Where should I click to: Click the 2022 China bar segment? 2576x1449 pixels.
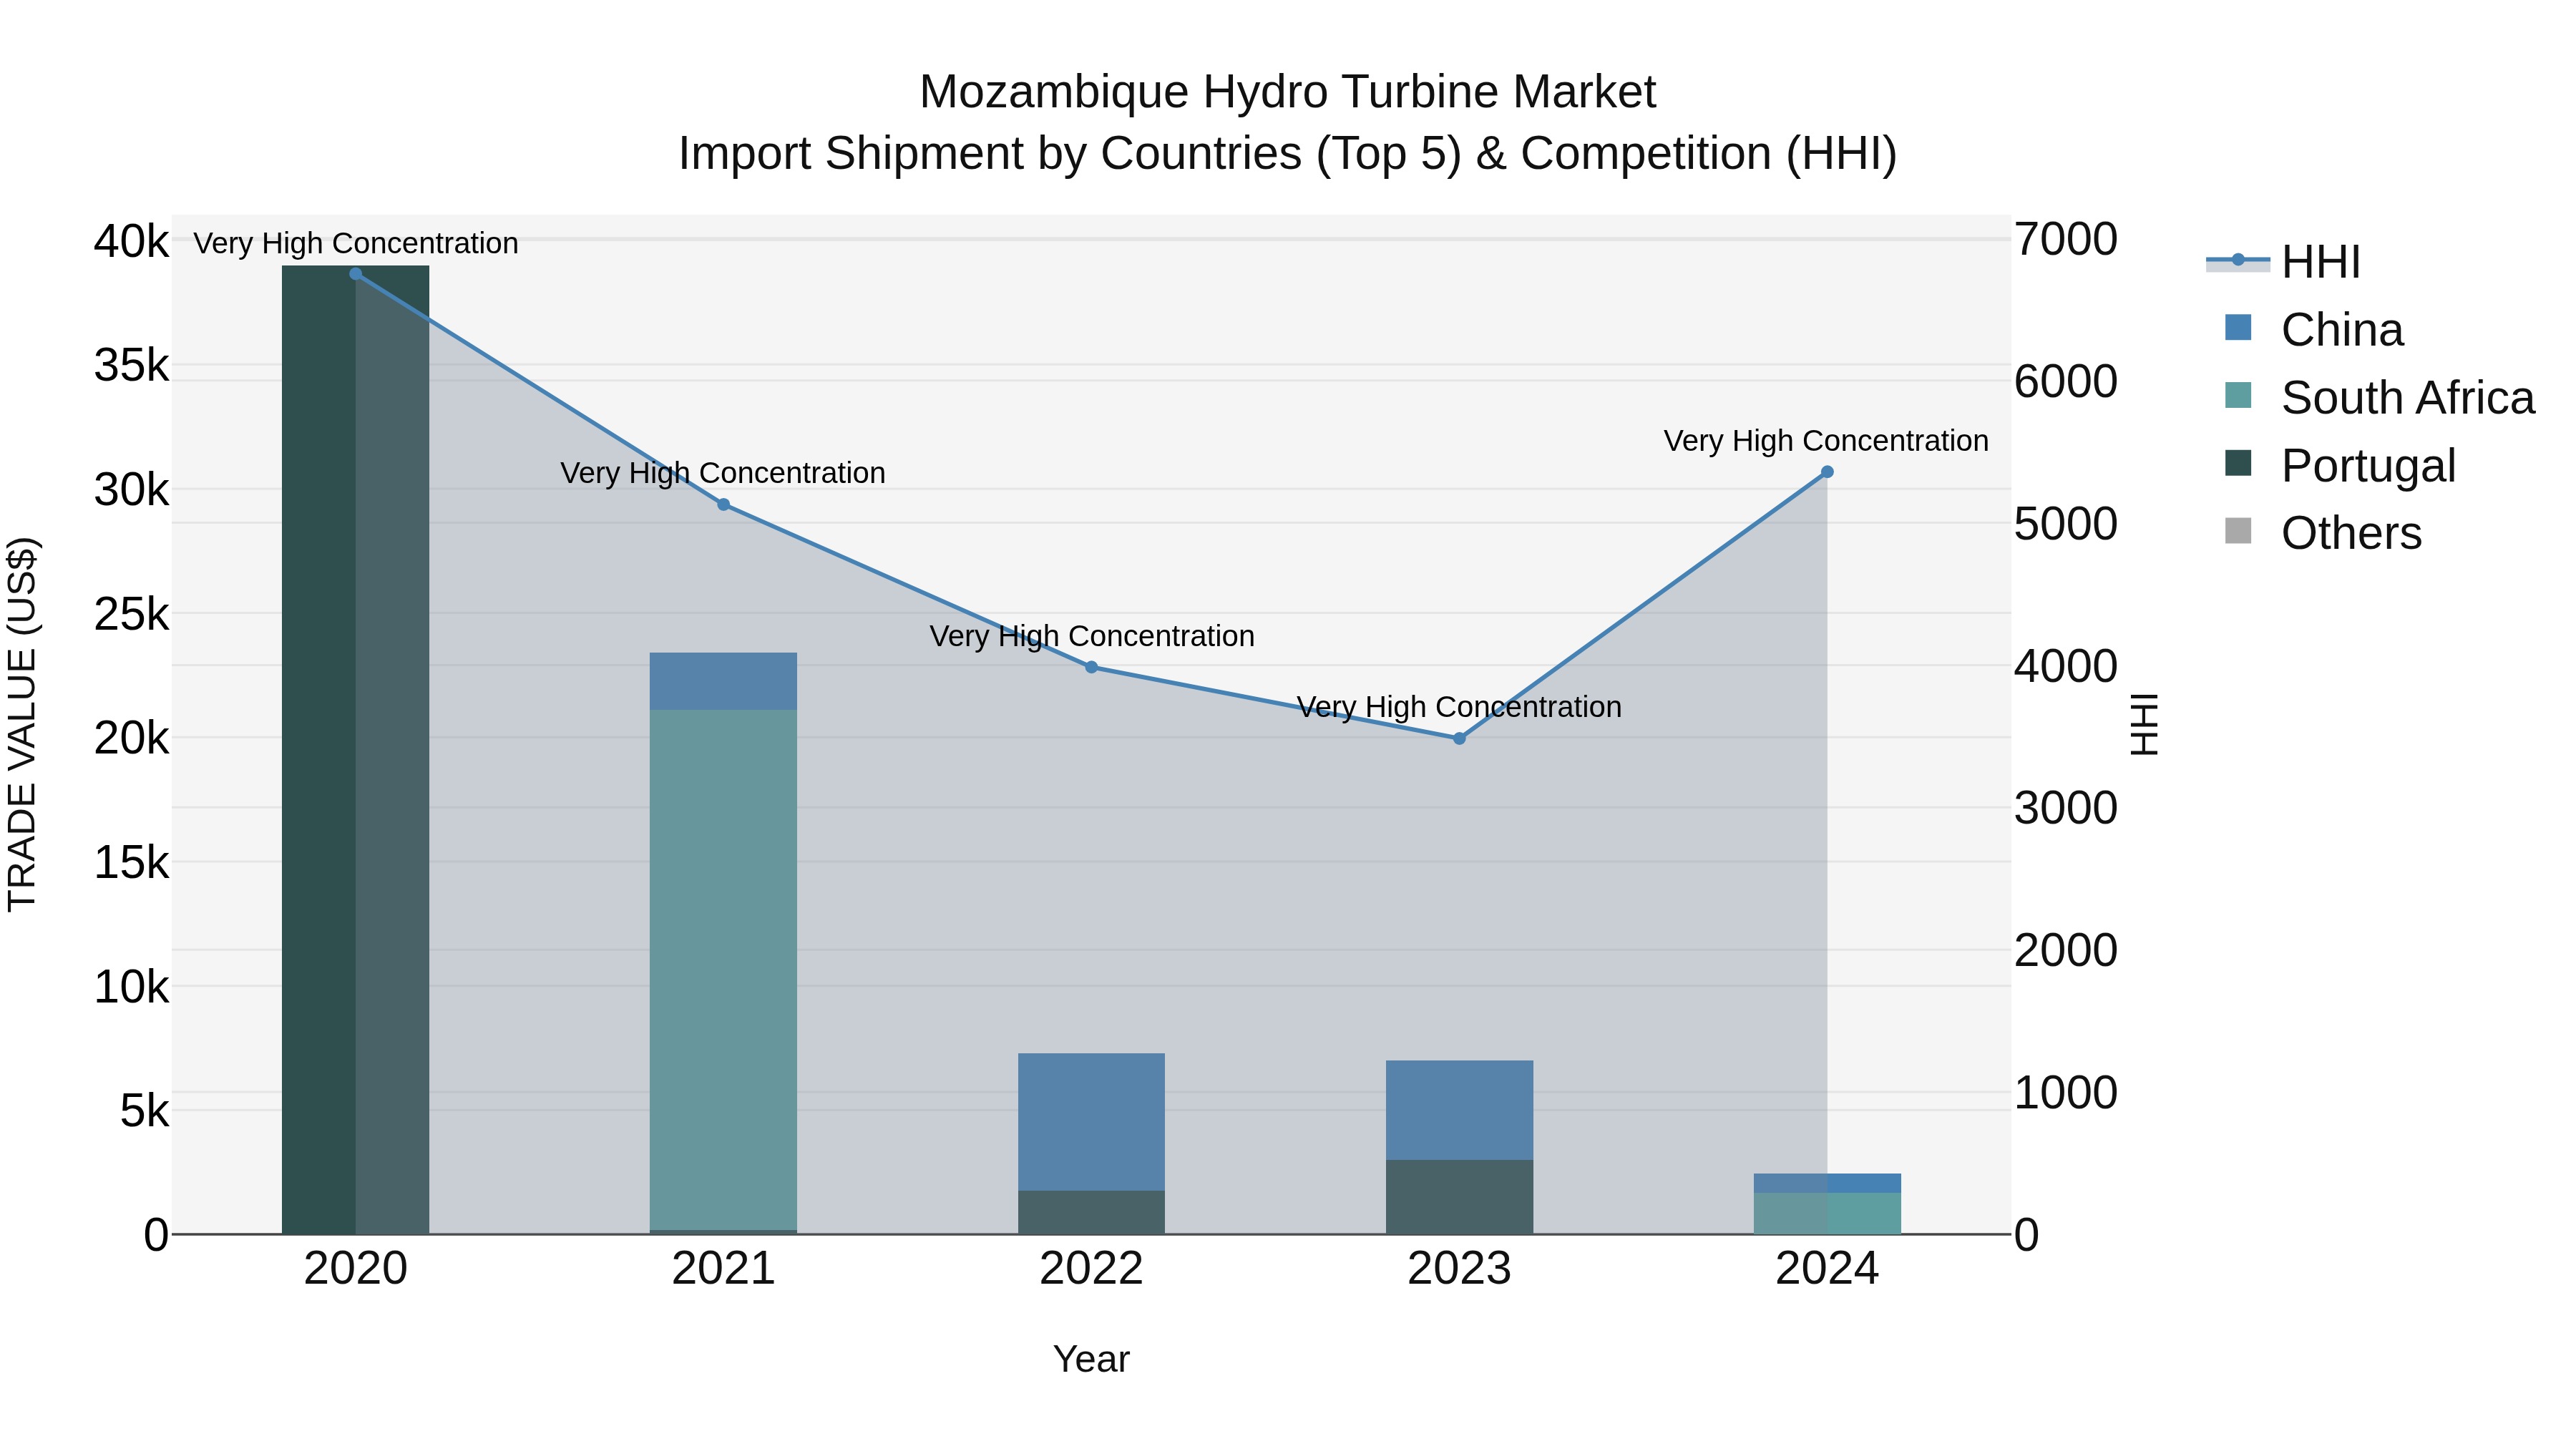(1092, 1122)
